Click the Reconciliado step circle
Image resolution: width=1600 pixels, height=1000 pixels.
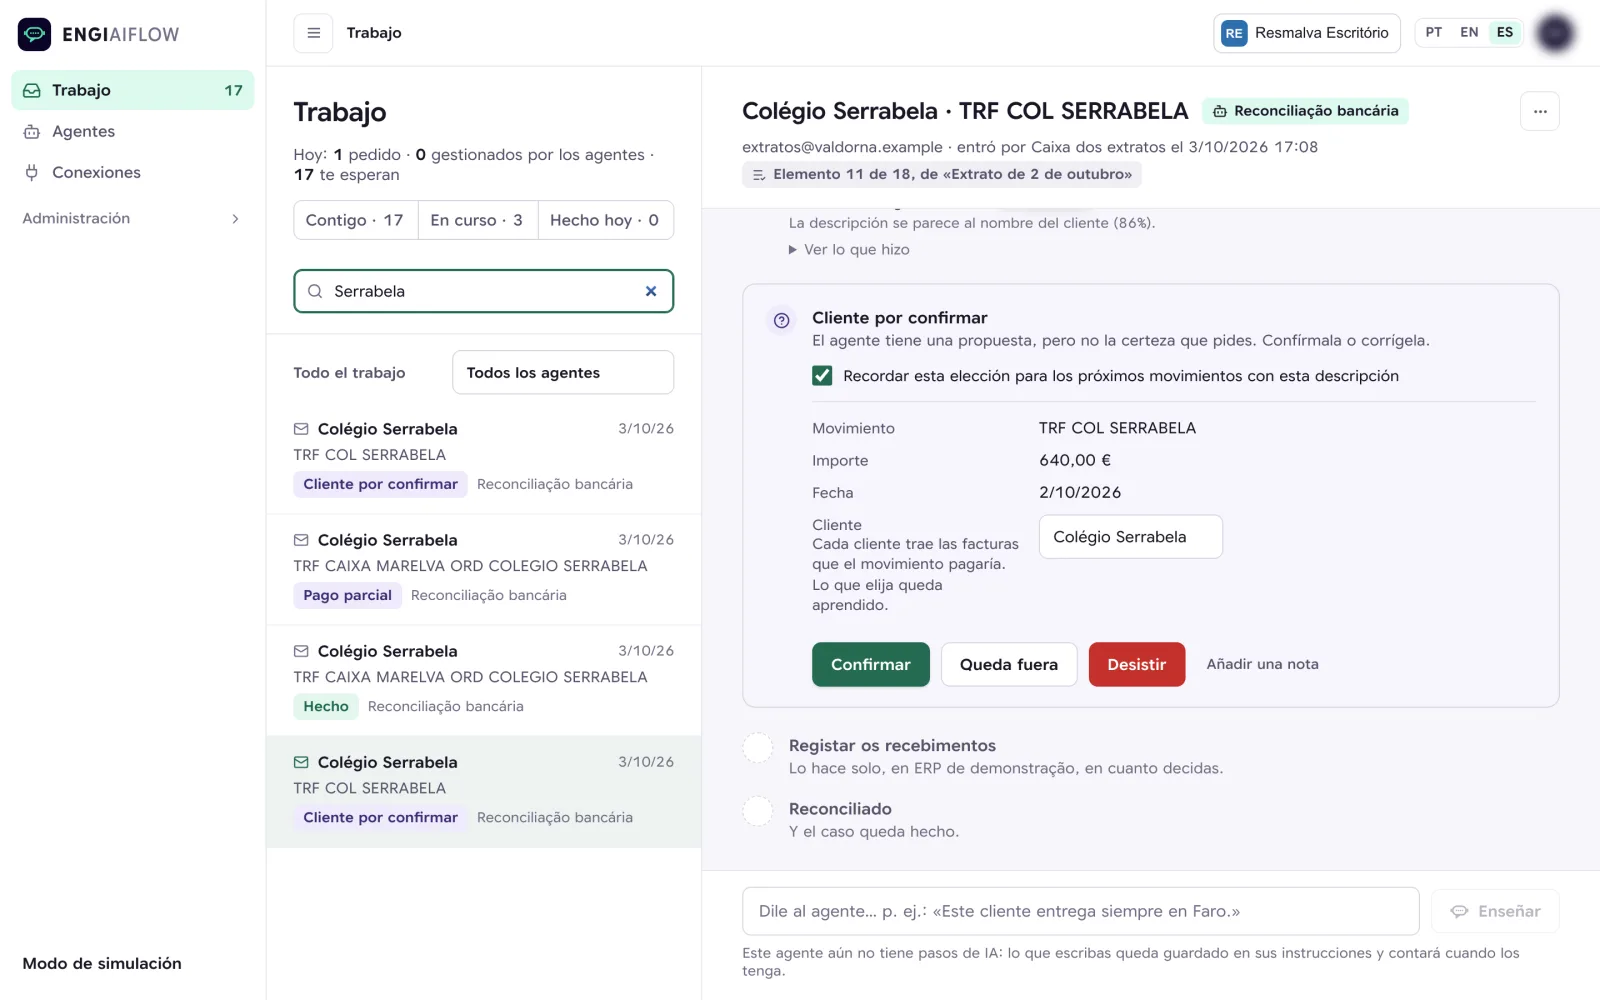point(758,811)
